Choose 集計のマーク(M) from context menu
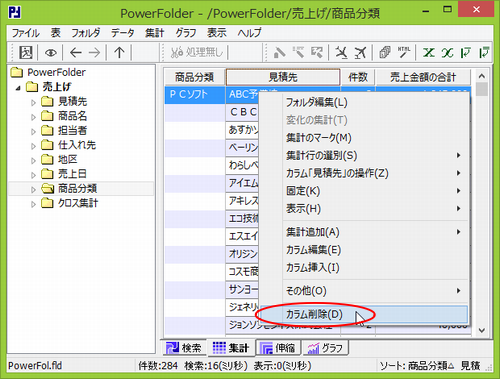The height and width of the screenshot is (379, 500). coord(364,138)
